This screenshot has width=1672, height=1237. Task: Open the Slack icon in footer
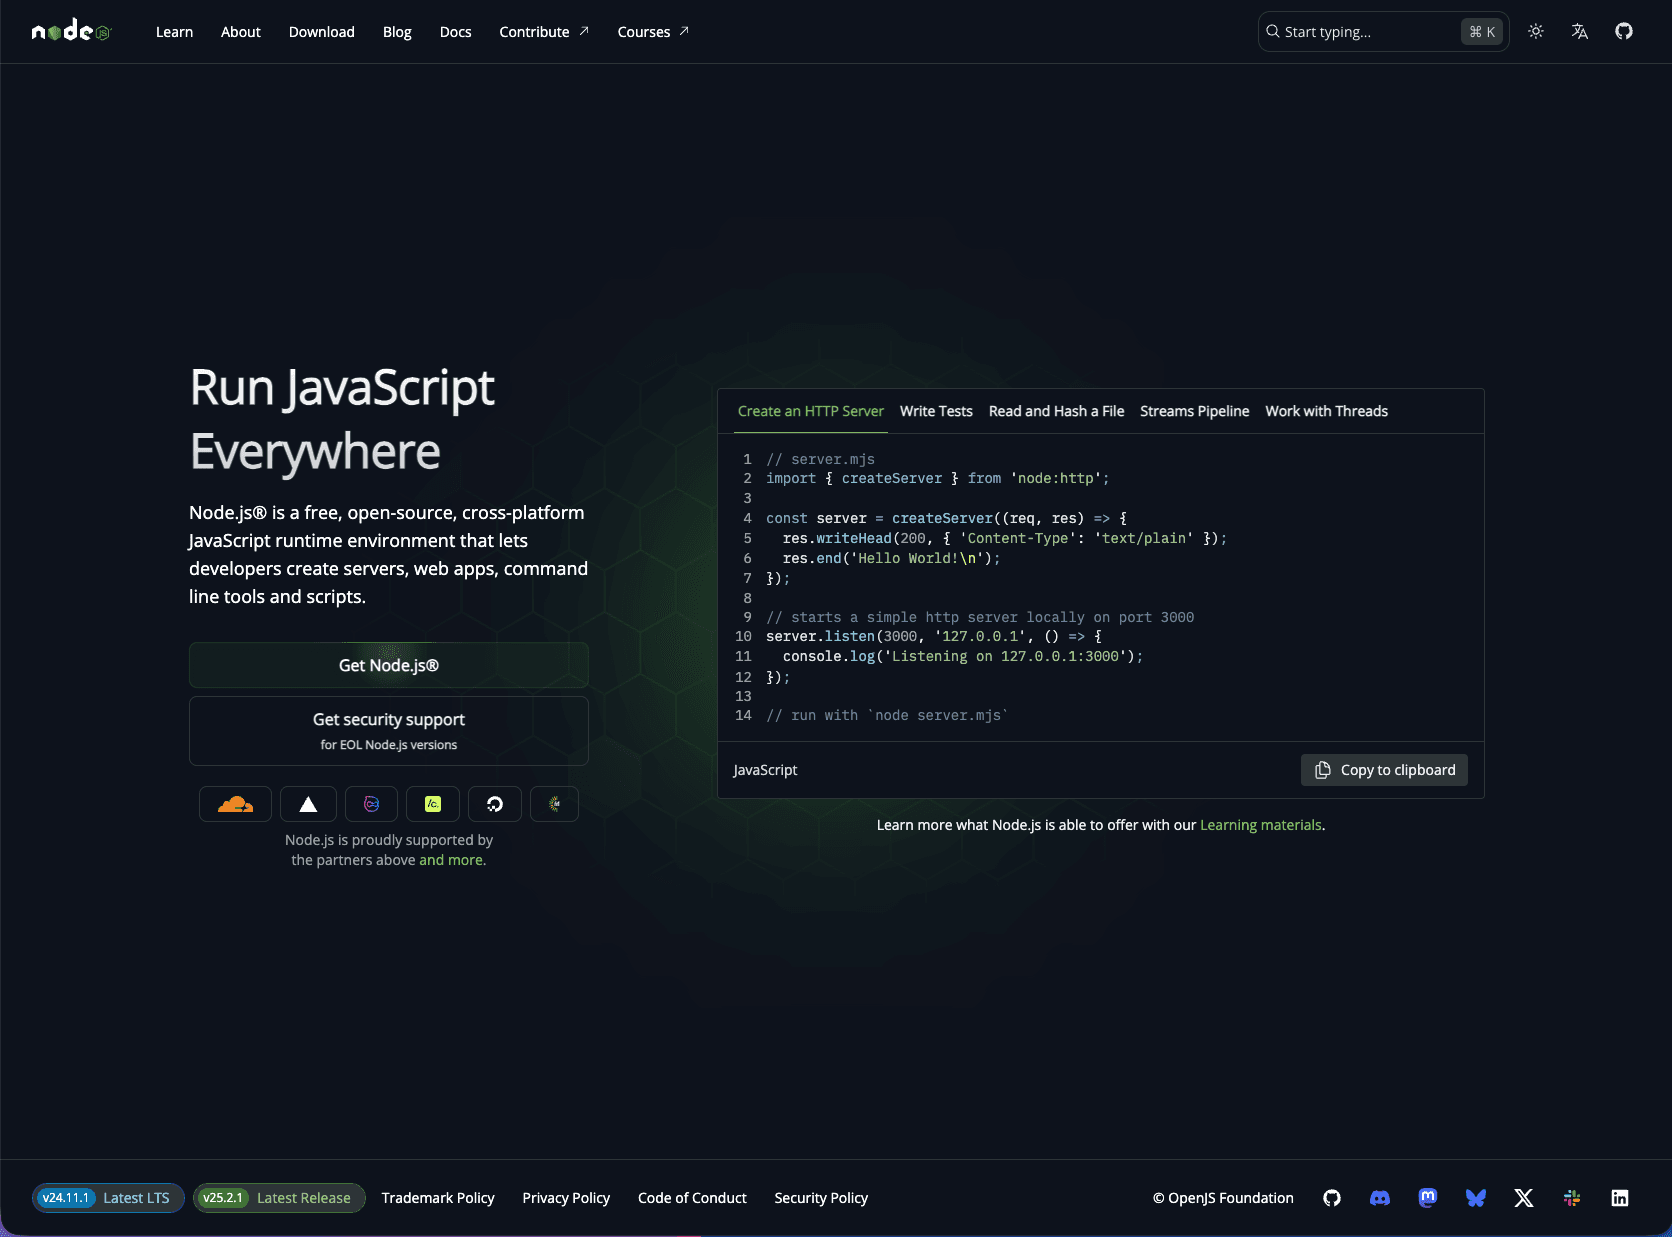point(1572,1198)
